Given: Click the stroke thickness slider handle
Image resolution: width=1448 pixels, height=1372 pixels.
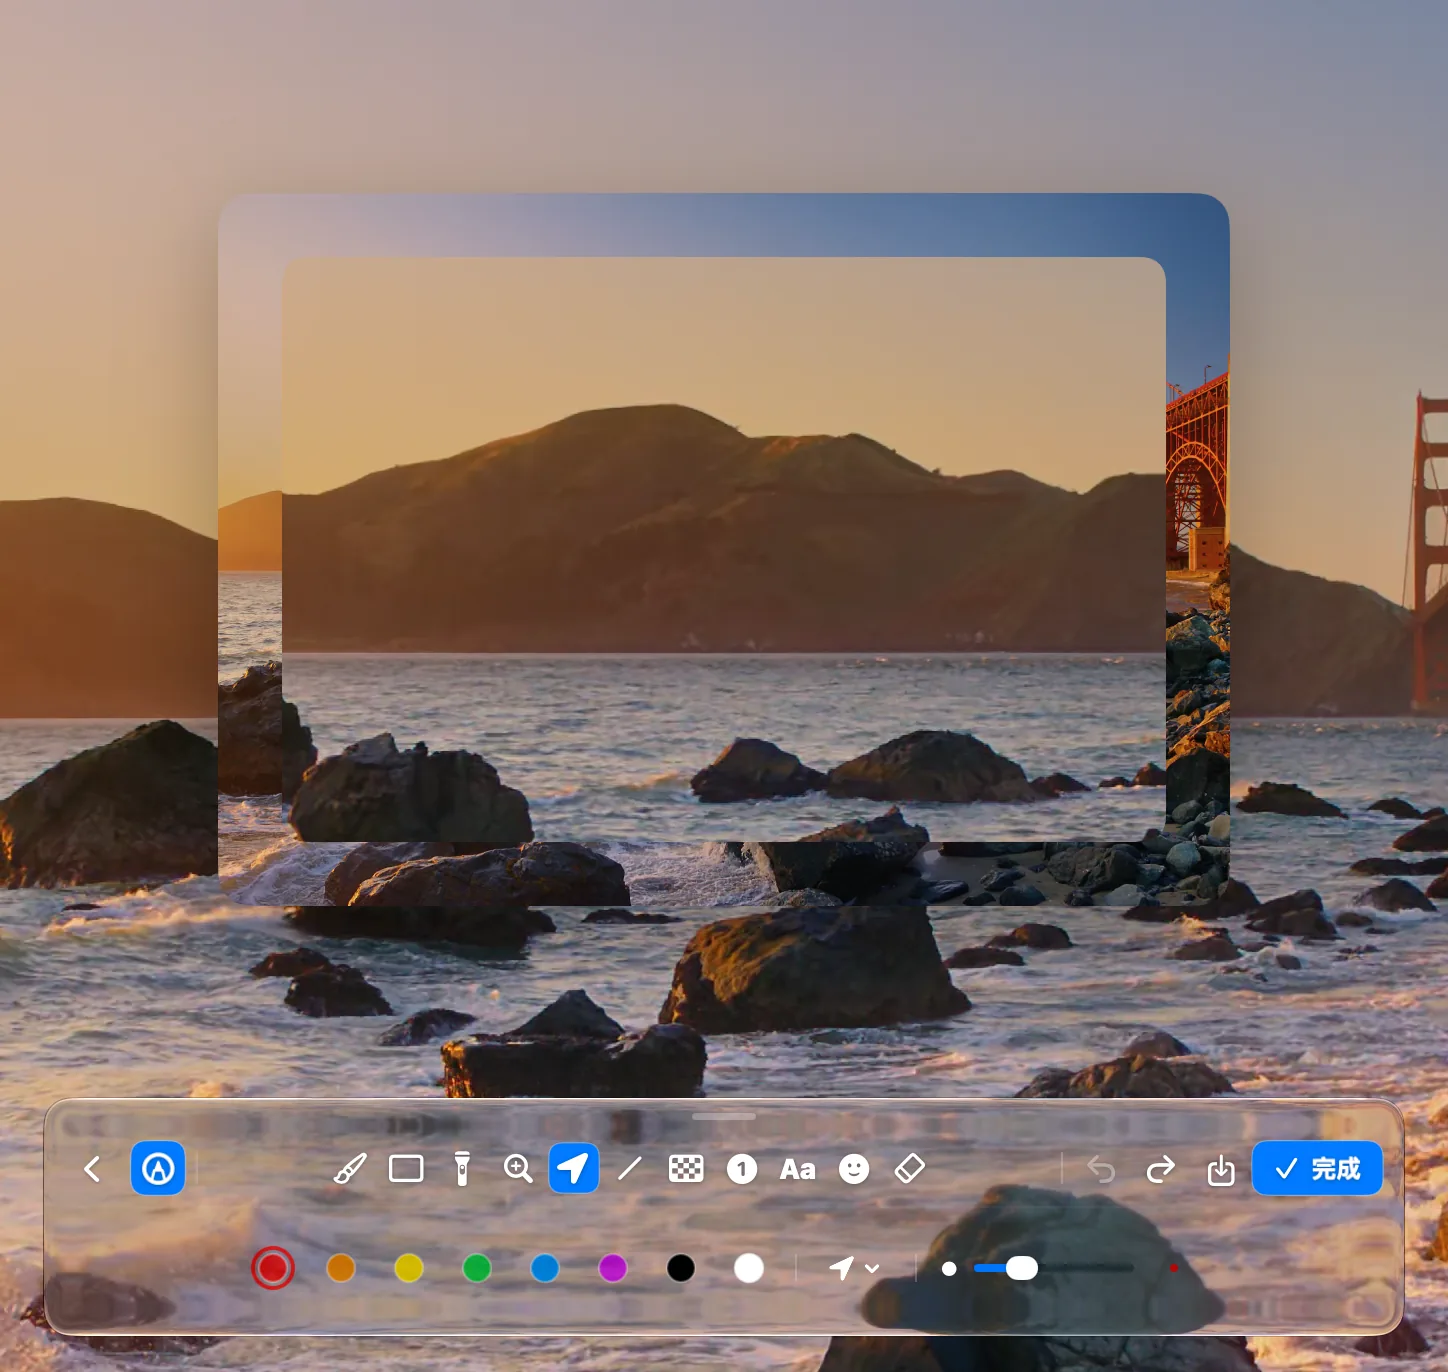Looking at the screenshot, I should [x=1021, y=1268].
